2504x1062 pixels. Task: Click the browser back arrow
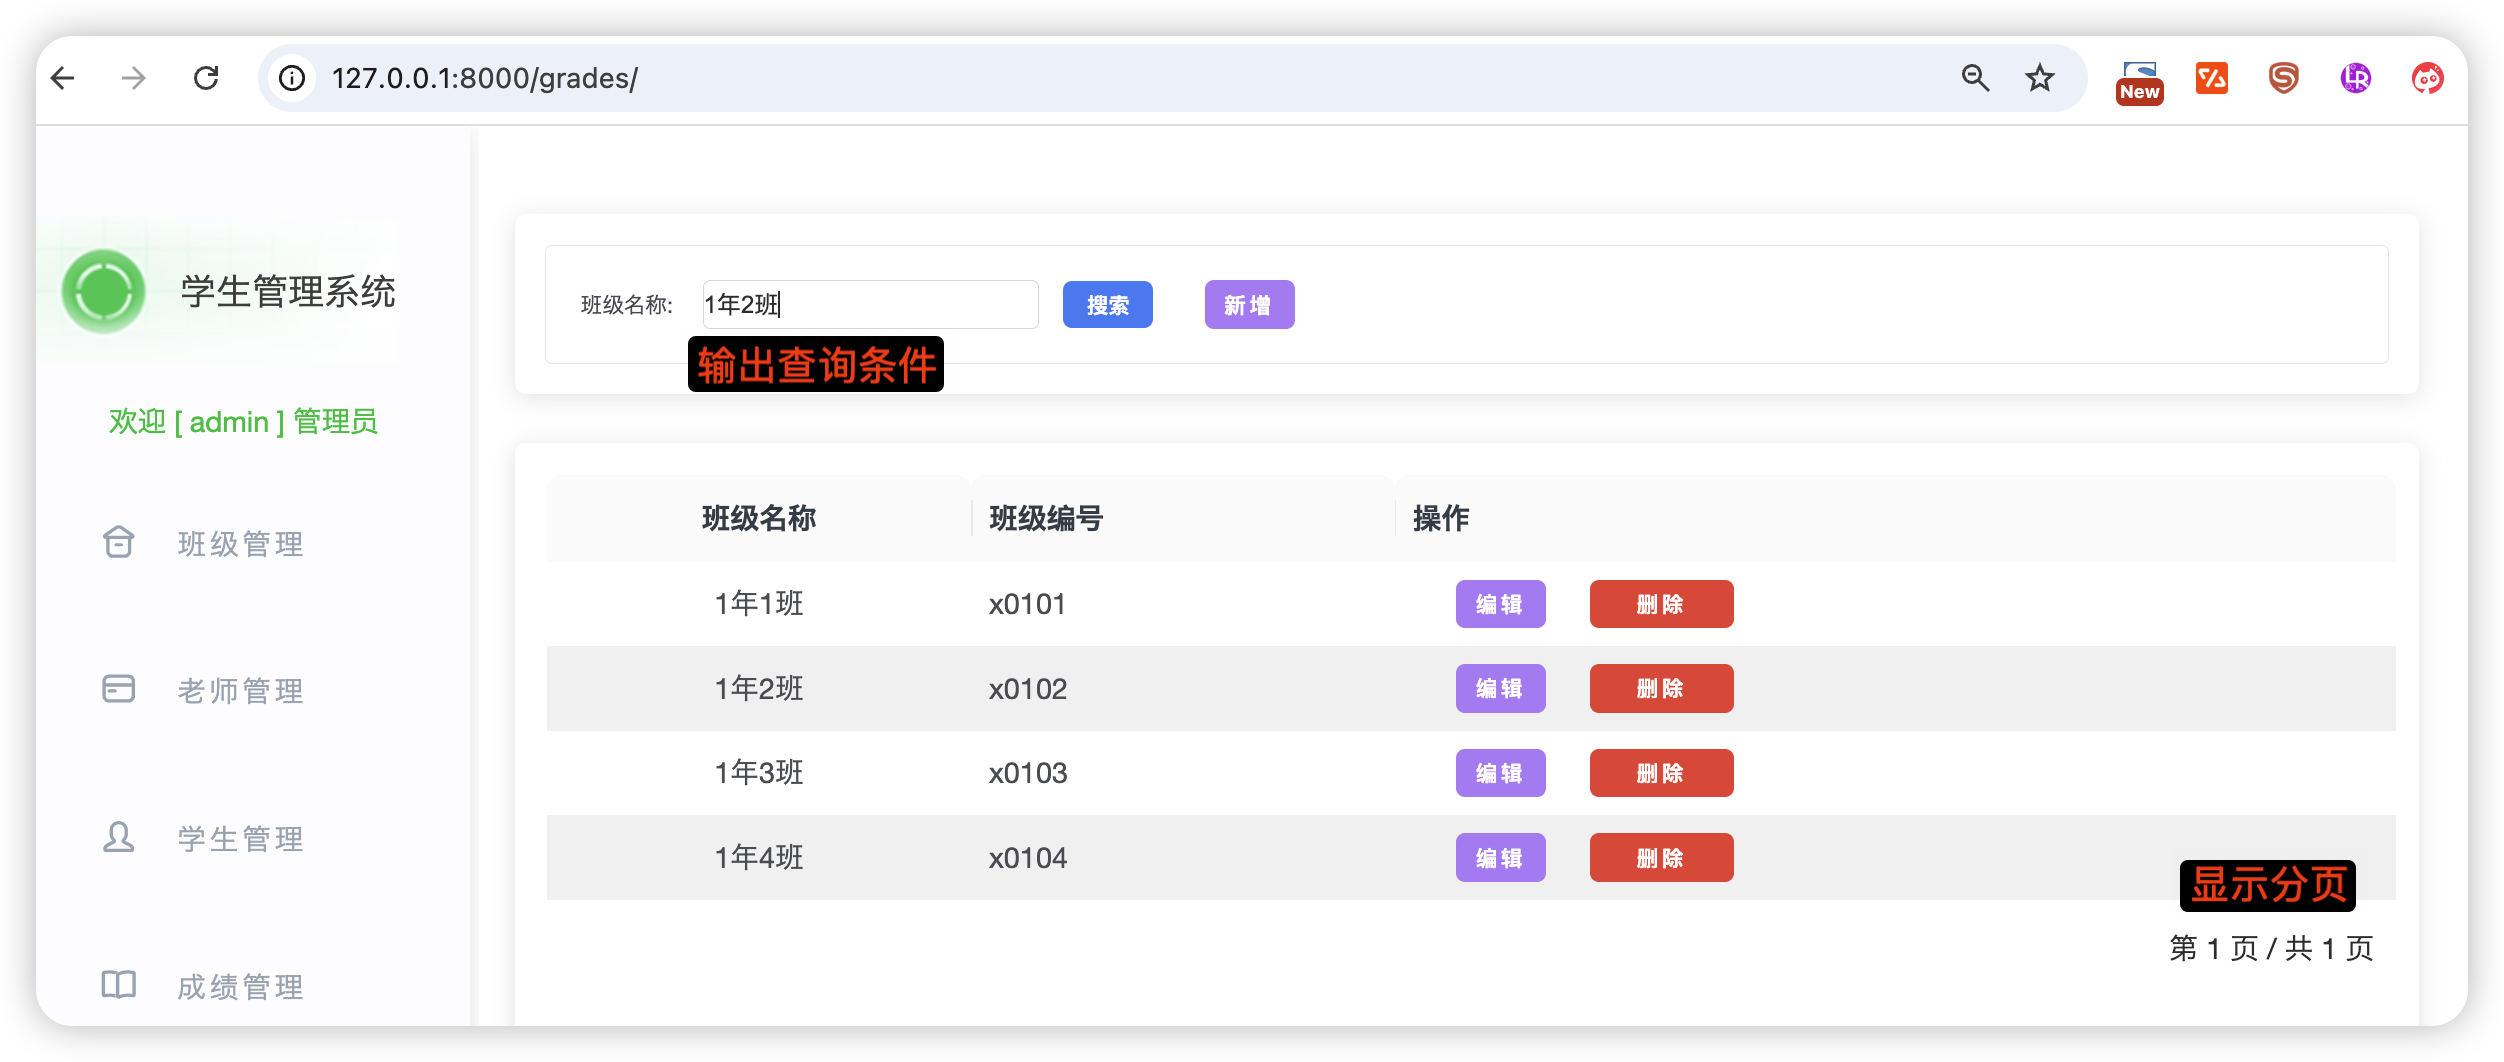[63, 78]
